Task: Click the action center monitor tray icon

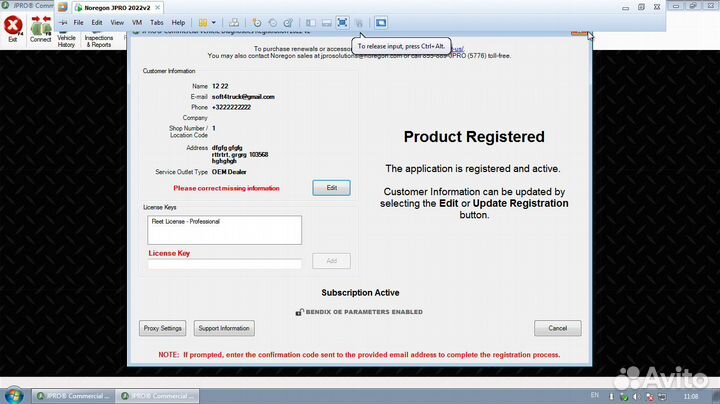Action: 662,396
